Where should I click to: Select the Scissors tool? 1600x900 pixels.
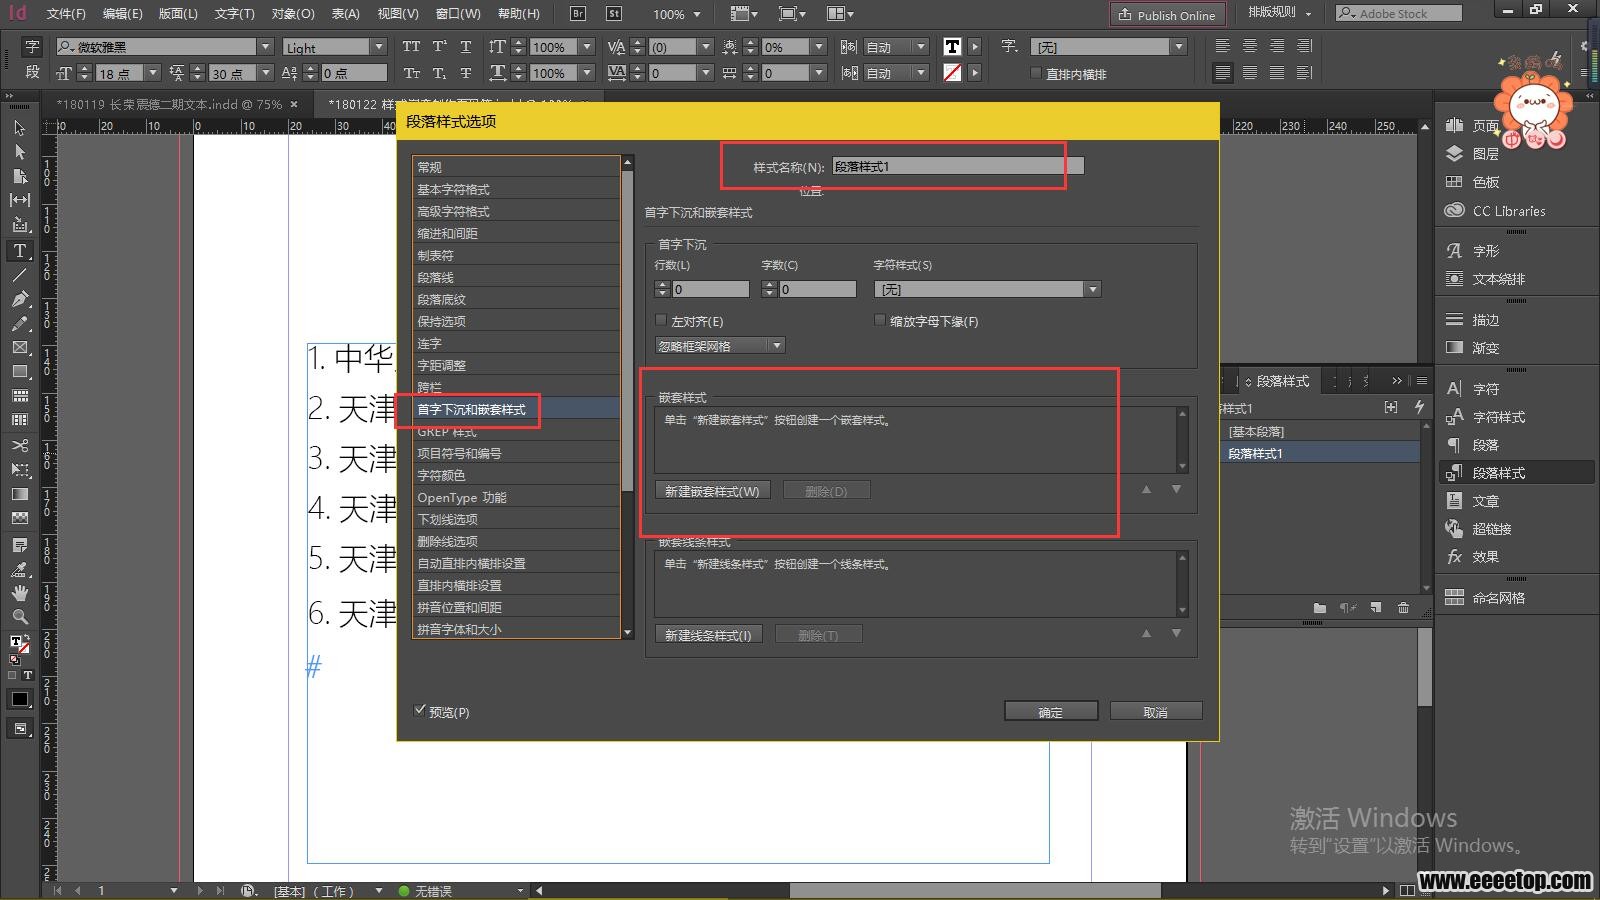pyautogui.click(x=19, y=445)
